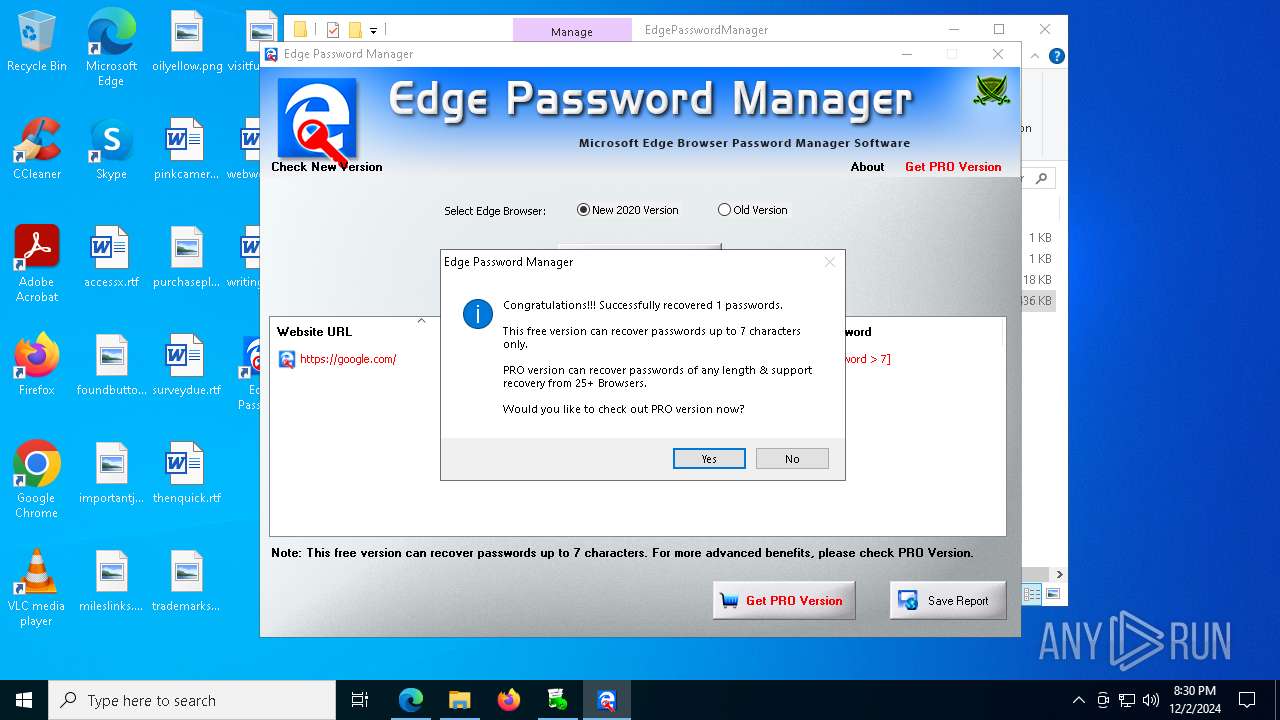The height and width of the screenshot is (720, 1280).
Task: Select the purchasepl... document on desktop
Action: point(187,257)
